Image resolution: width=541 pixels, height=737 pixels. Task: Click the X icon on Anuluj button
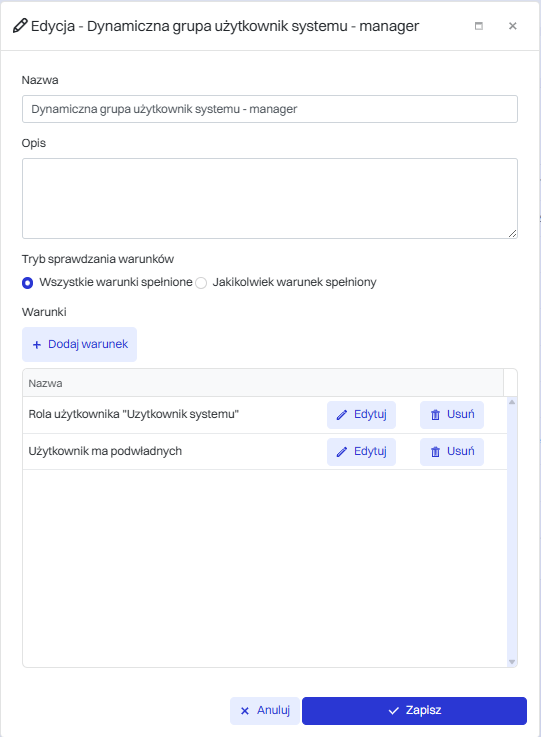pos(244,711)
